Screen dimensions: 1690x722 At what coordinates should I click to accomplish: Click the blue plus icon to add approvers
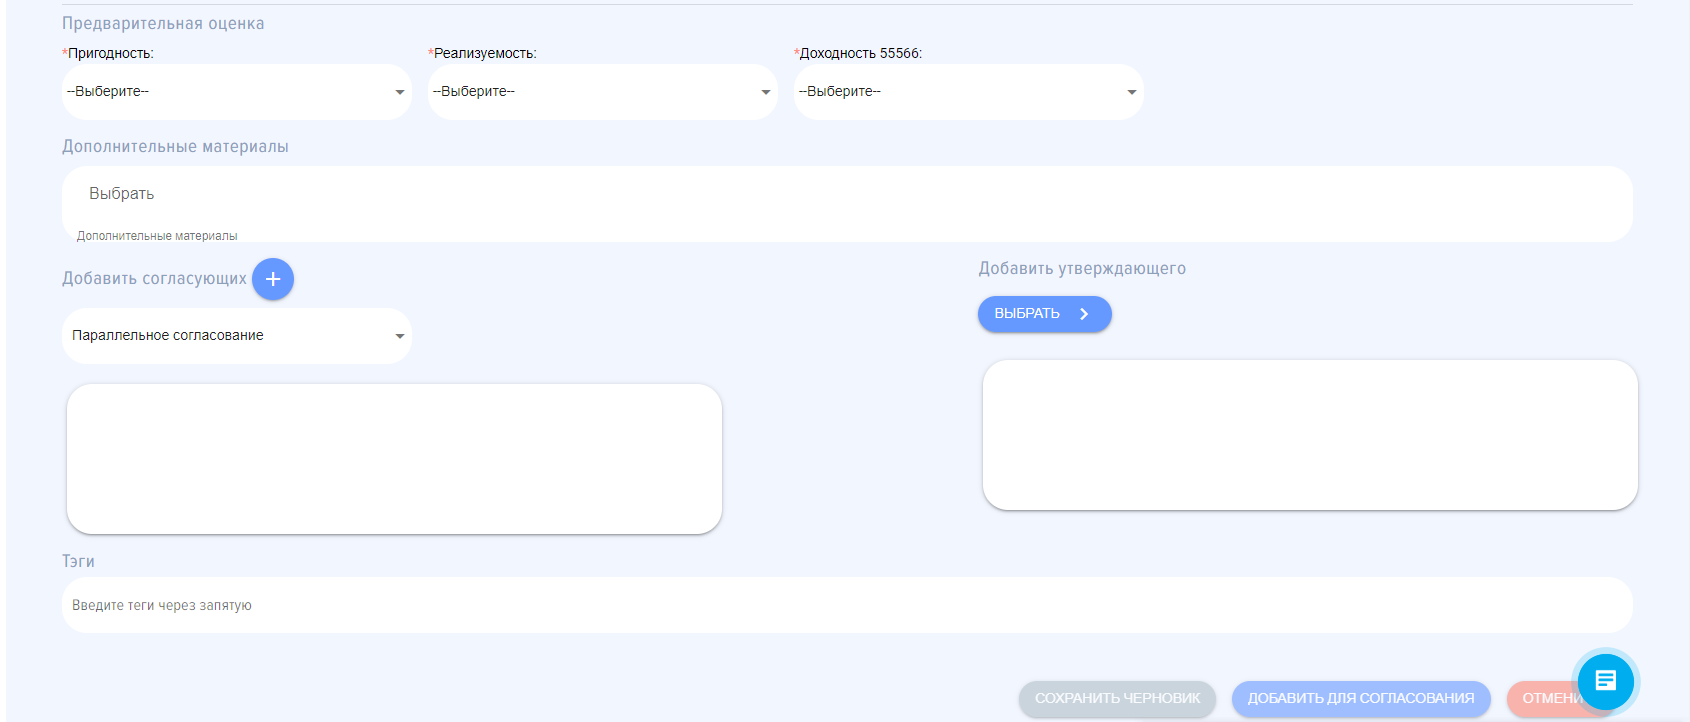(273, 279)
